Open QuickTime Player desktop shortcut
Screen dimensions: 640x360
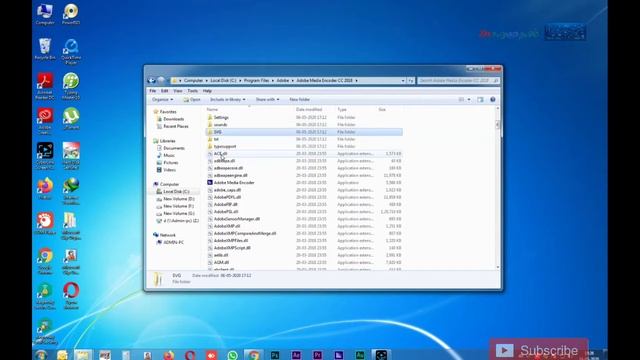tap(71, 52)
